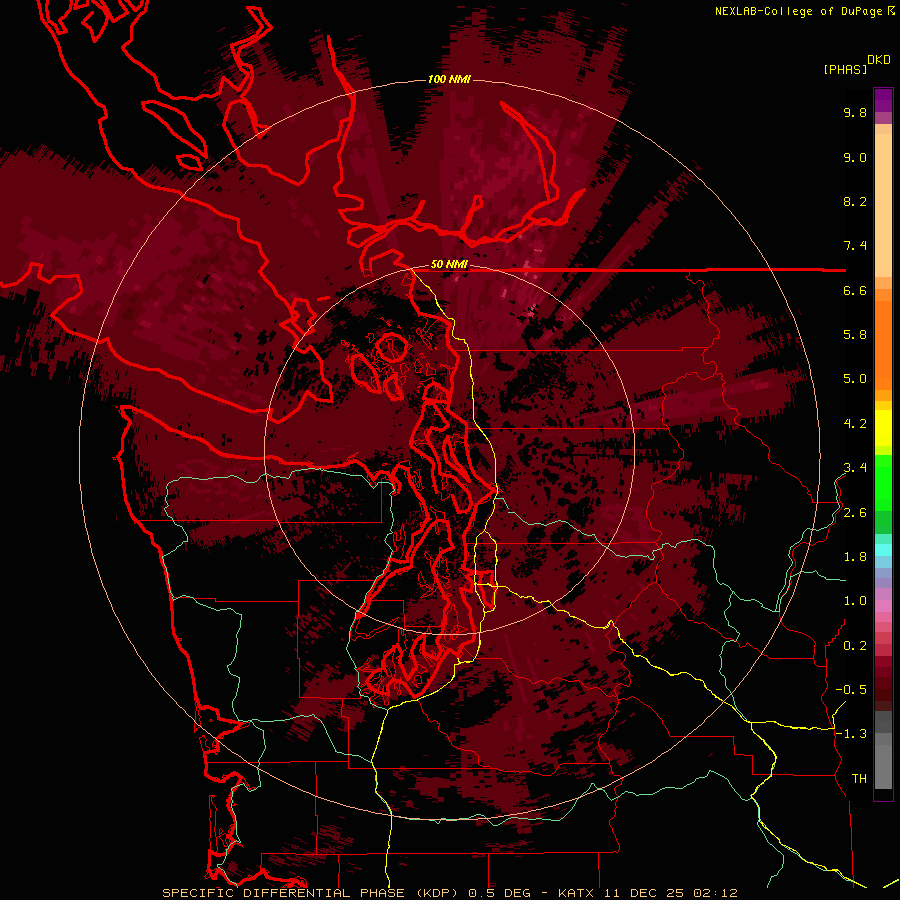900x900 pixels.
Task: Click the -1.3 value on the color scale
Action: [x=851, y=734]
